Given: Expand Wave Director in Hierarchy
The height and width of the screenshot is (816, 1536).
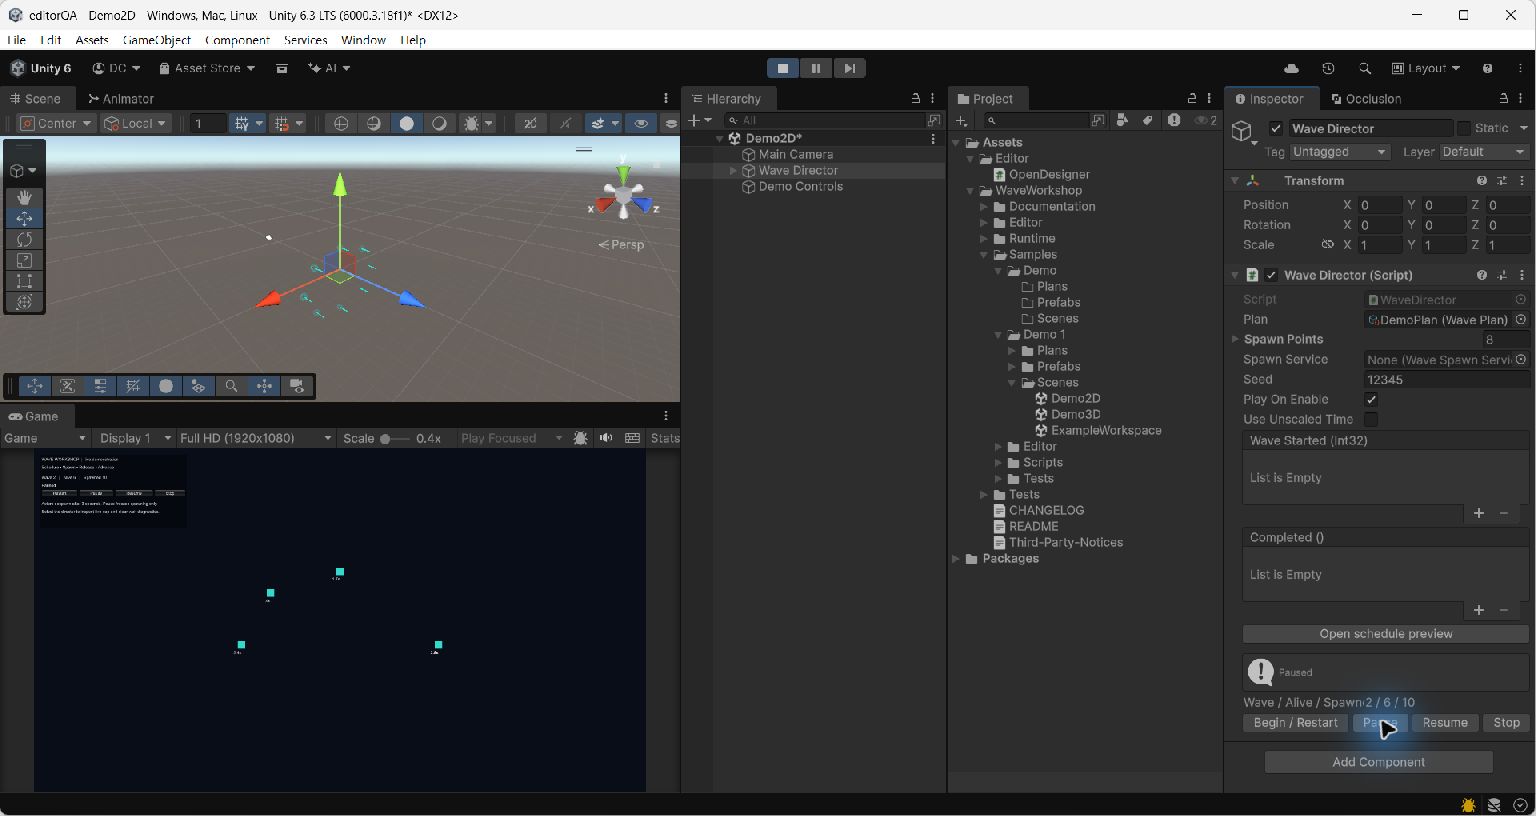Looking at the screenshot, I should (733, 171).
